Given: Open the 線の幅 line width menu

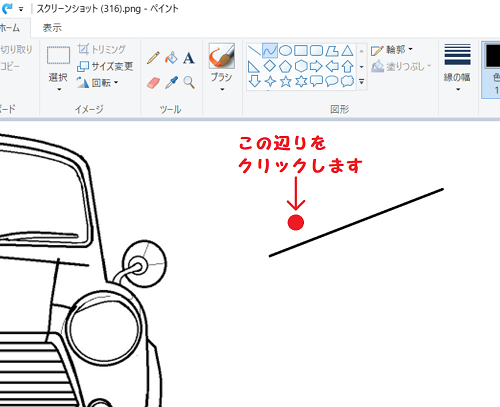Looking at the screenshot, I should tap(457, 68).
